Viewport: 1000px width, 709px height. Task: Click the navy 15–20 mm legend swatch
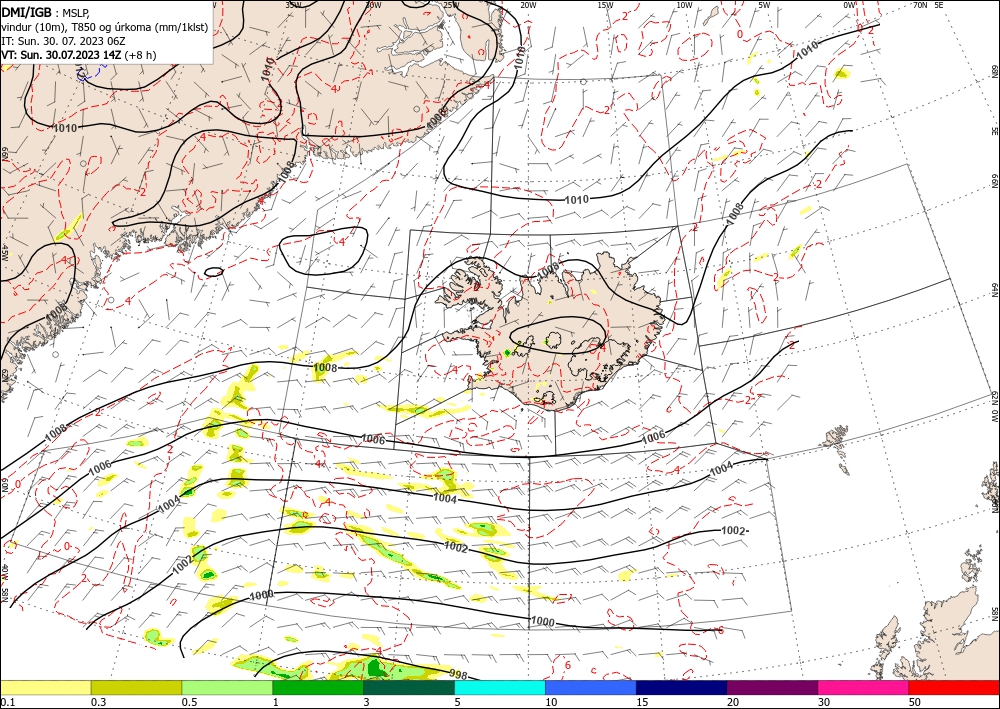tap(681, 687)
